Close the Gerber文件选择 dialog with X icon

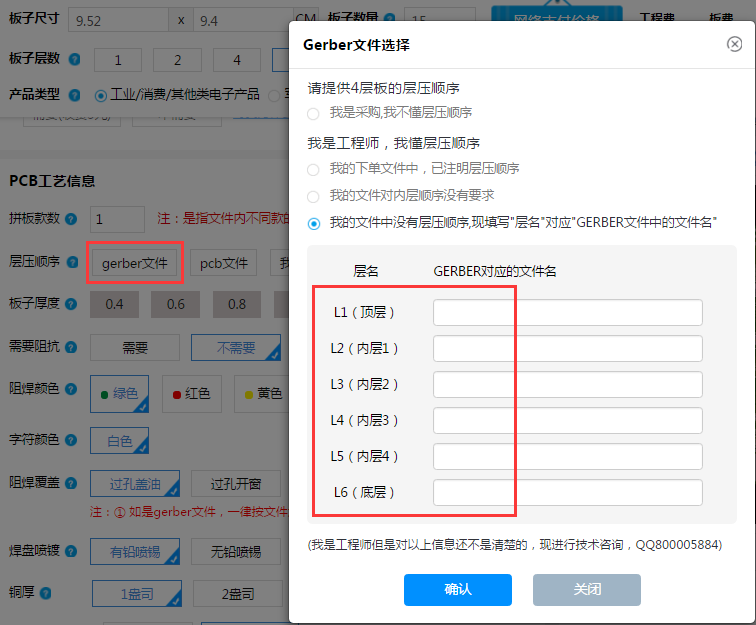pos(734,44)
